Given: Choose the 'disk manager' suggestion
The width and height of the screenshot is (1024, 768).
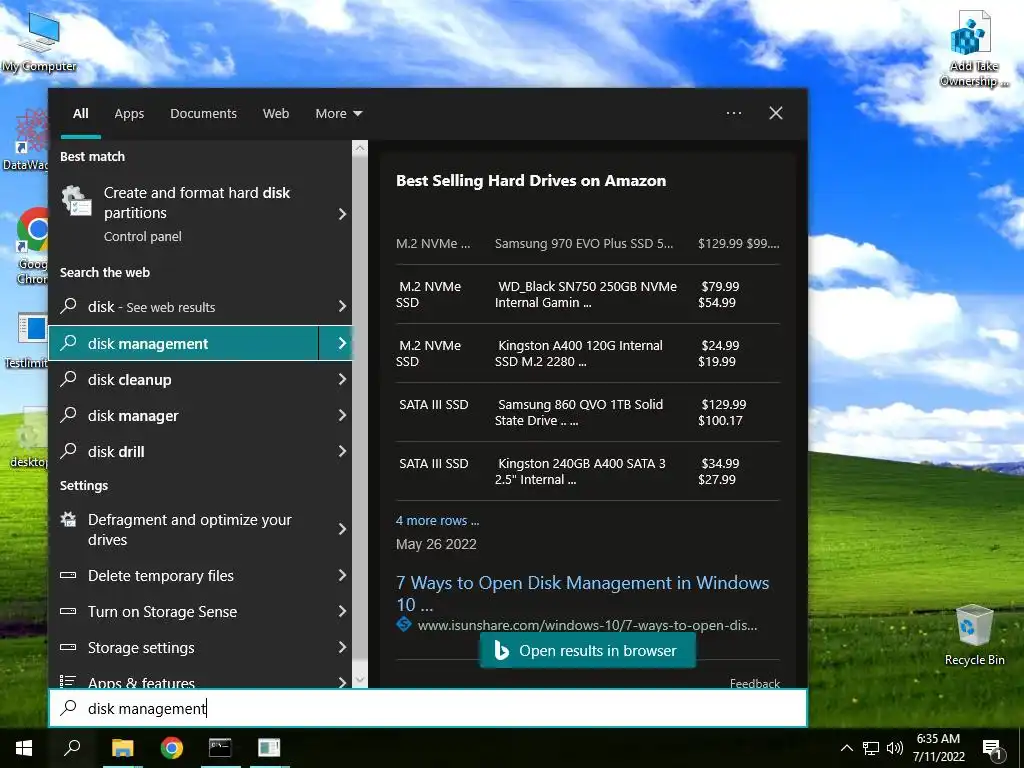Looking at the screenshot, I should (x=183, y=415).
